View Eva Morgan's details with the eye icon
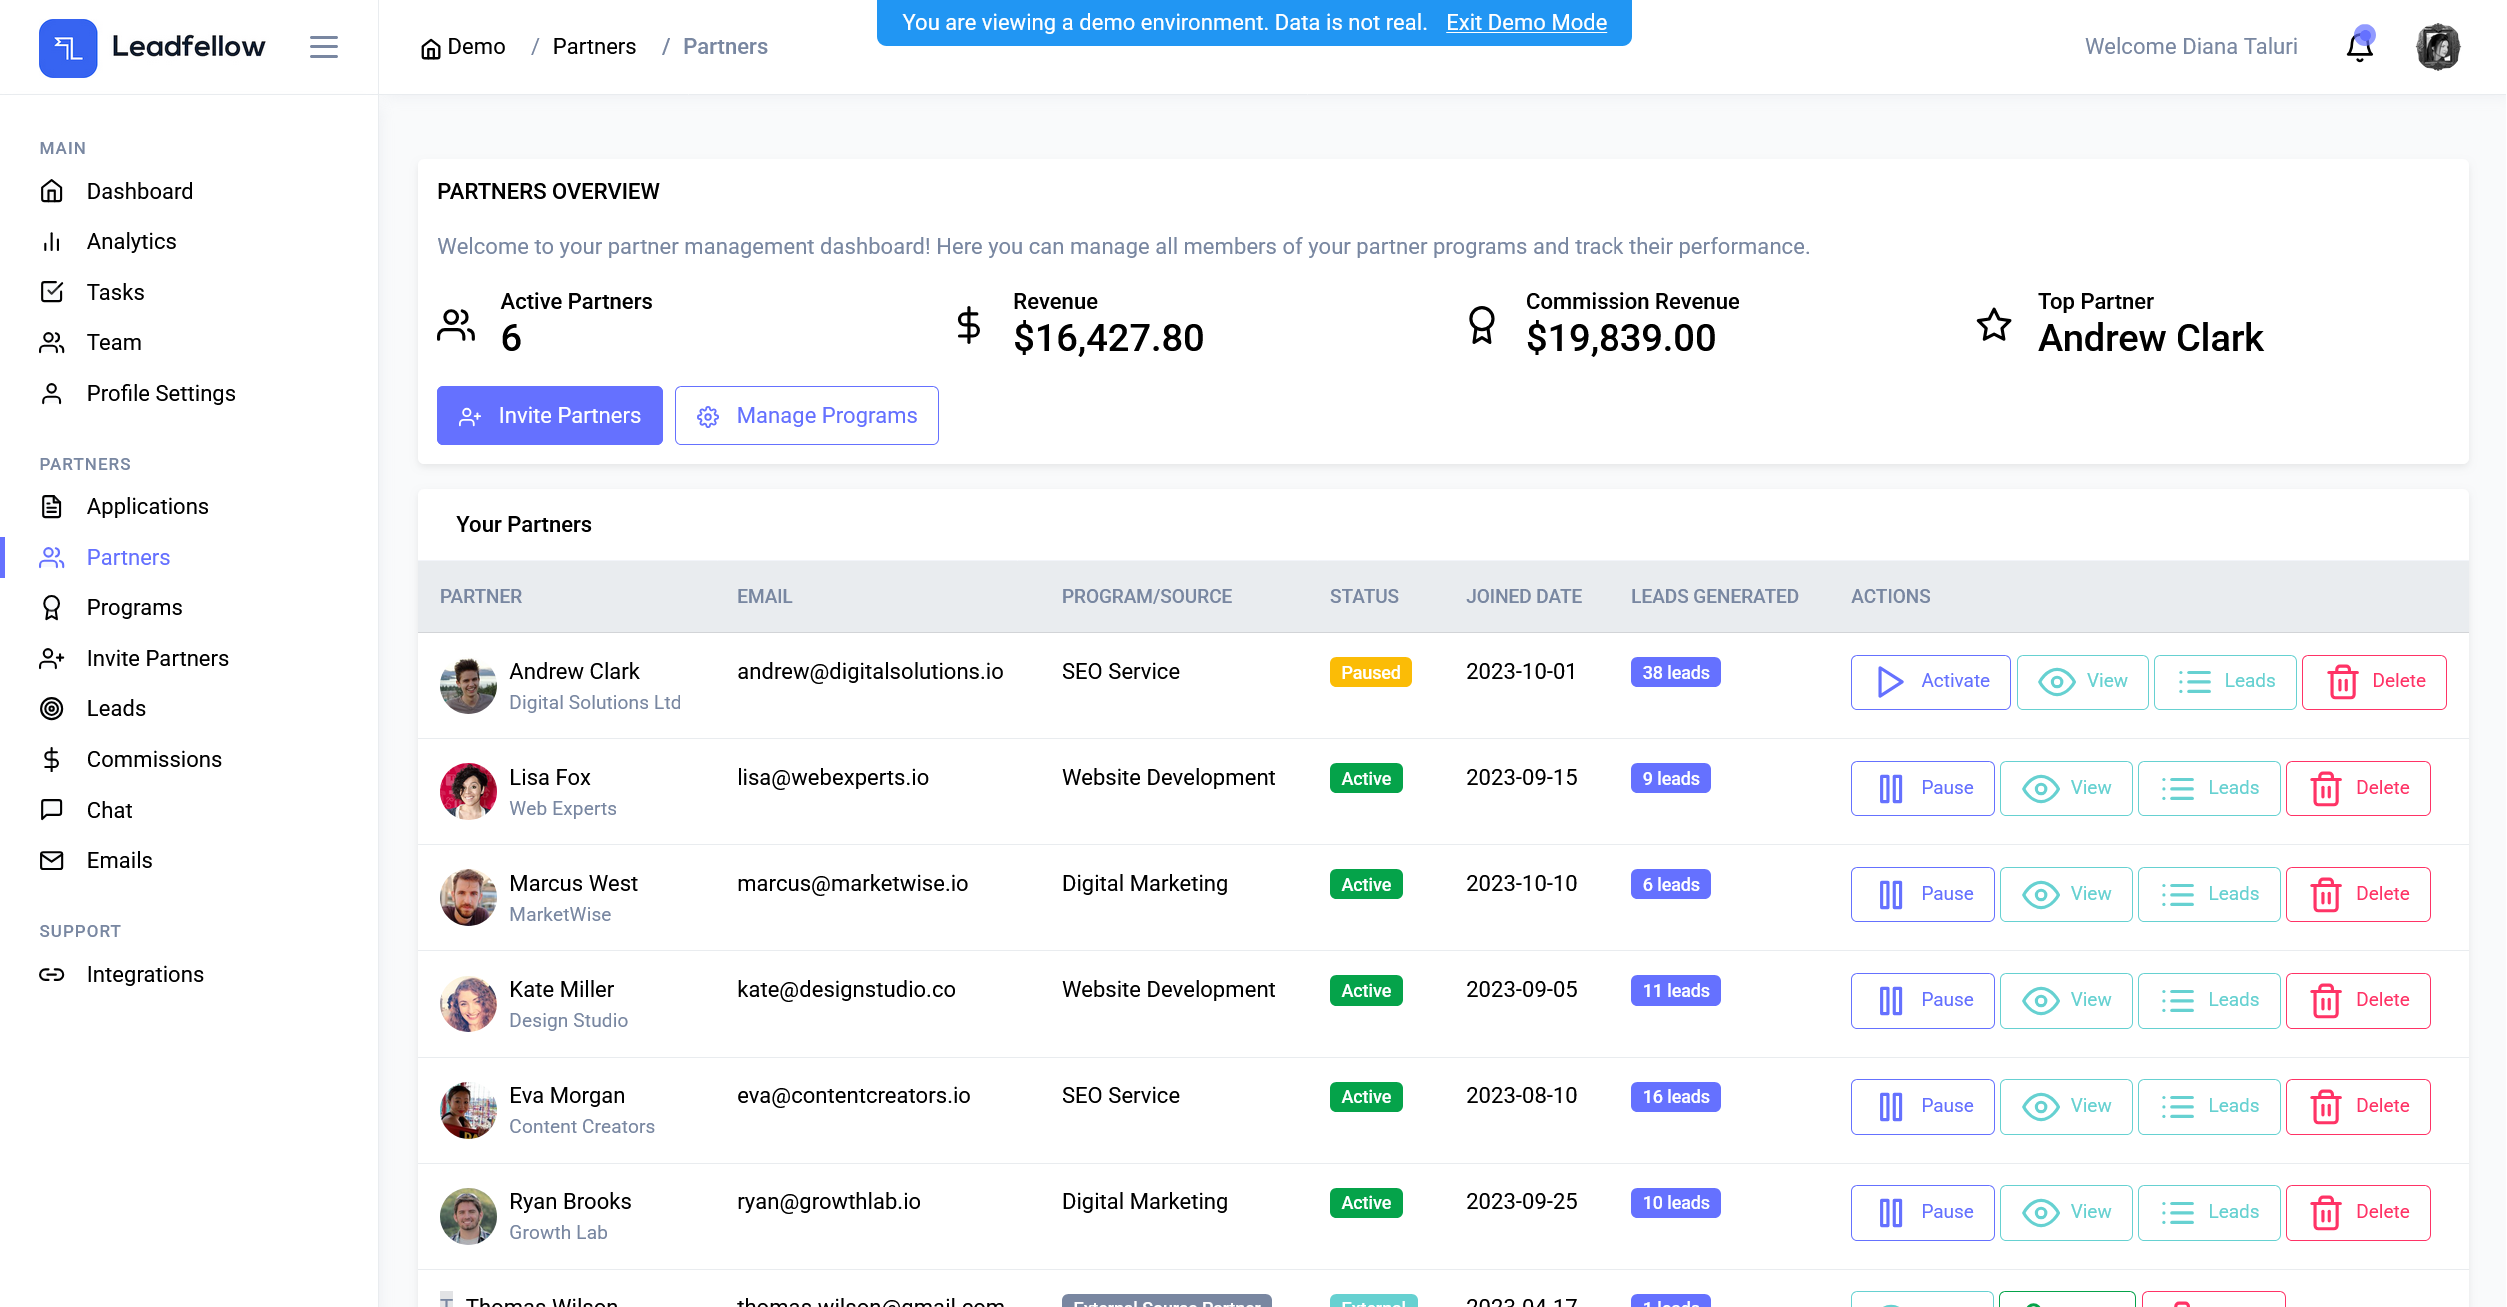Screen dimensions: 2507x1307 2066,1106
